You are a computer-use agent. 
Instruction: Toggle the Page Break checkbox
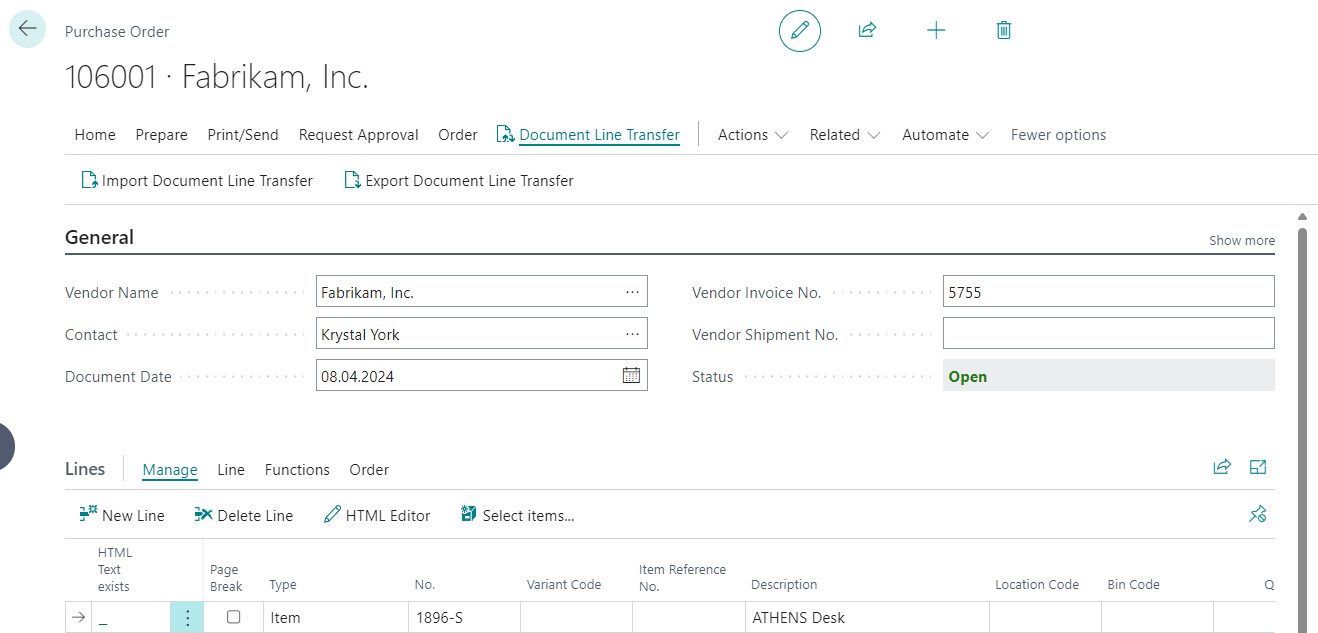(x=234, y=618)
